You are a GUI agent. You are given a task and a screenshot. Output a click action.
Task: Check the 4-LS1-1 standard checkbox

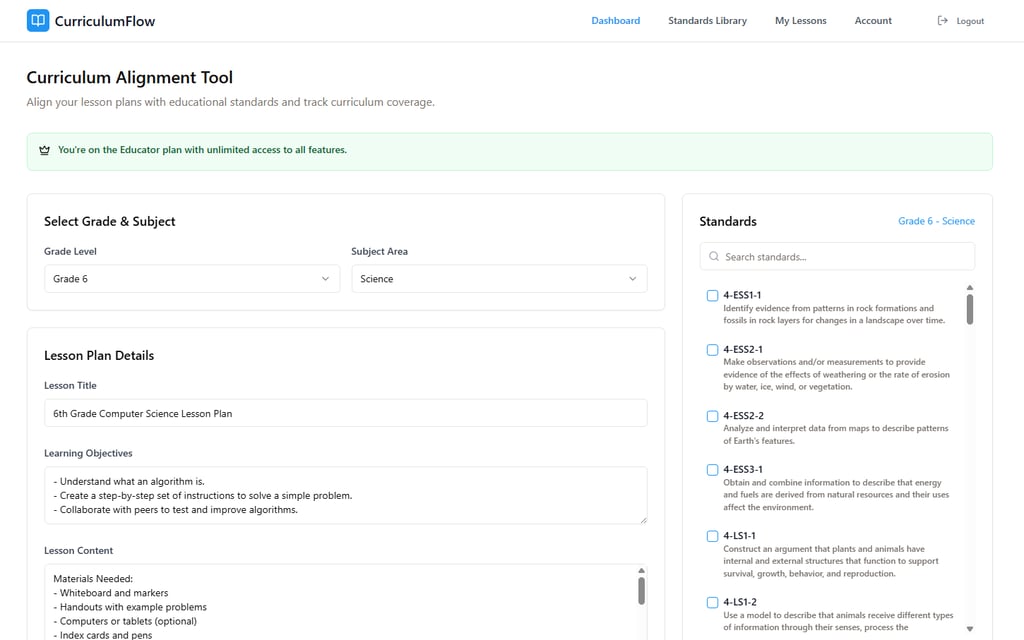point(712,536)
